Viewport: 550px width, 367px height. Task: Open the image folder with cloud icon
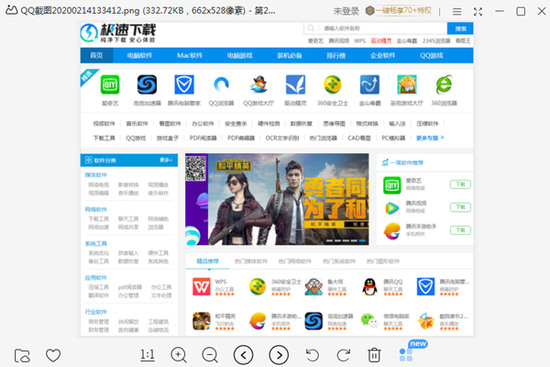[x=22, y=356]
